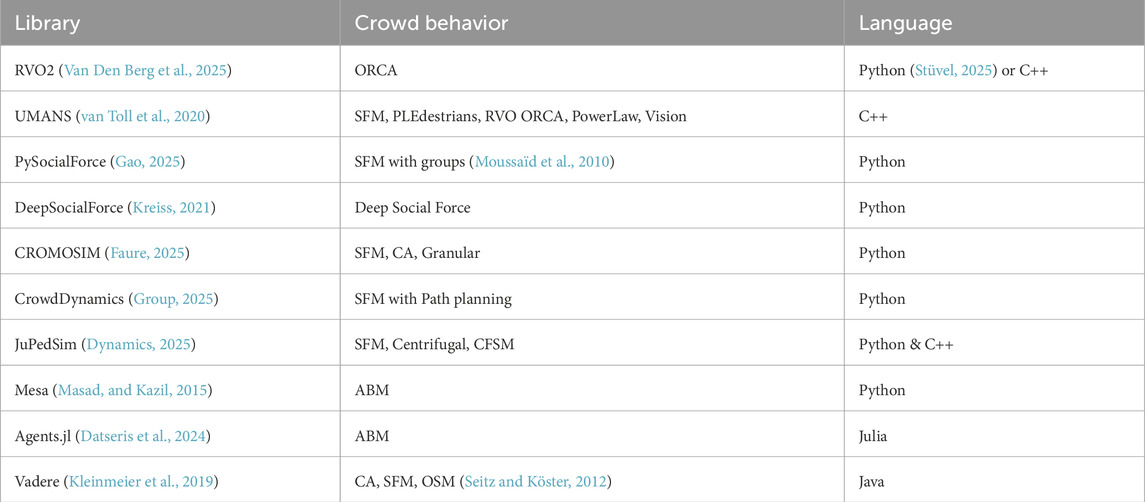Click the Library column header
The width and height of the screenshot is (1145, 502).
(x=48, y=22)
